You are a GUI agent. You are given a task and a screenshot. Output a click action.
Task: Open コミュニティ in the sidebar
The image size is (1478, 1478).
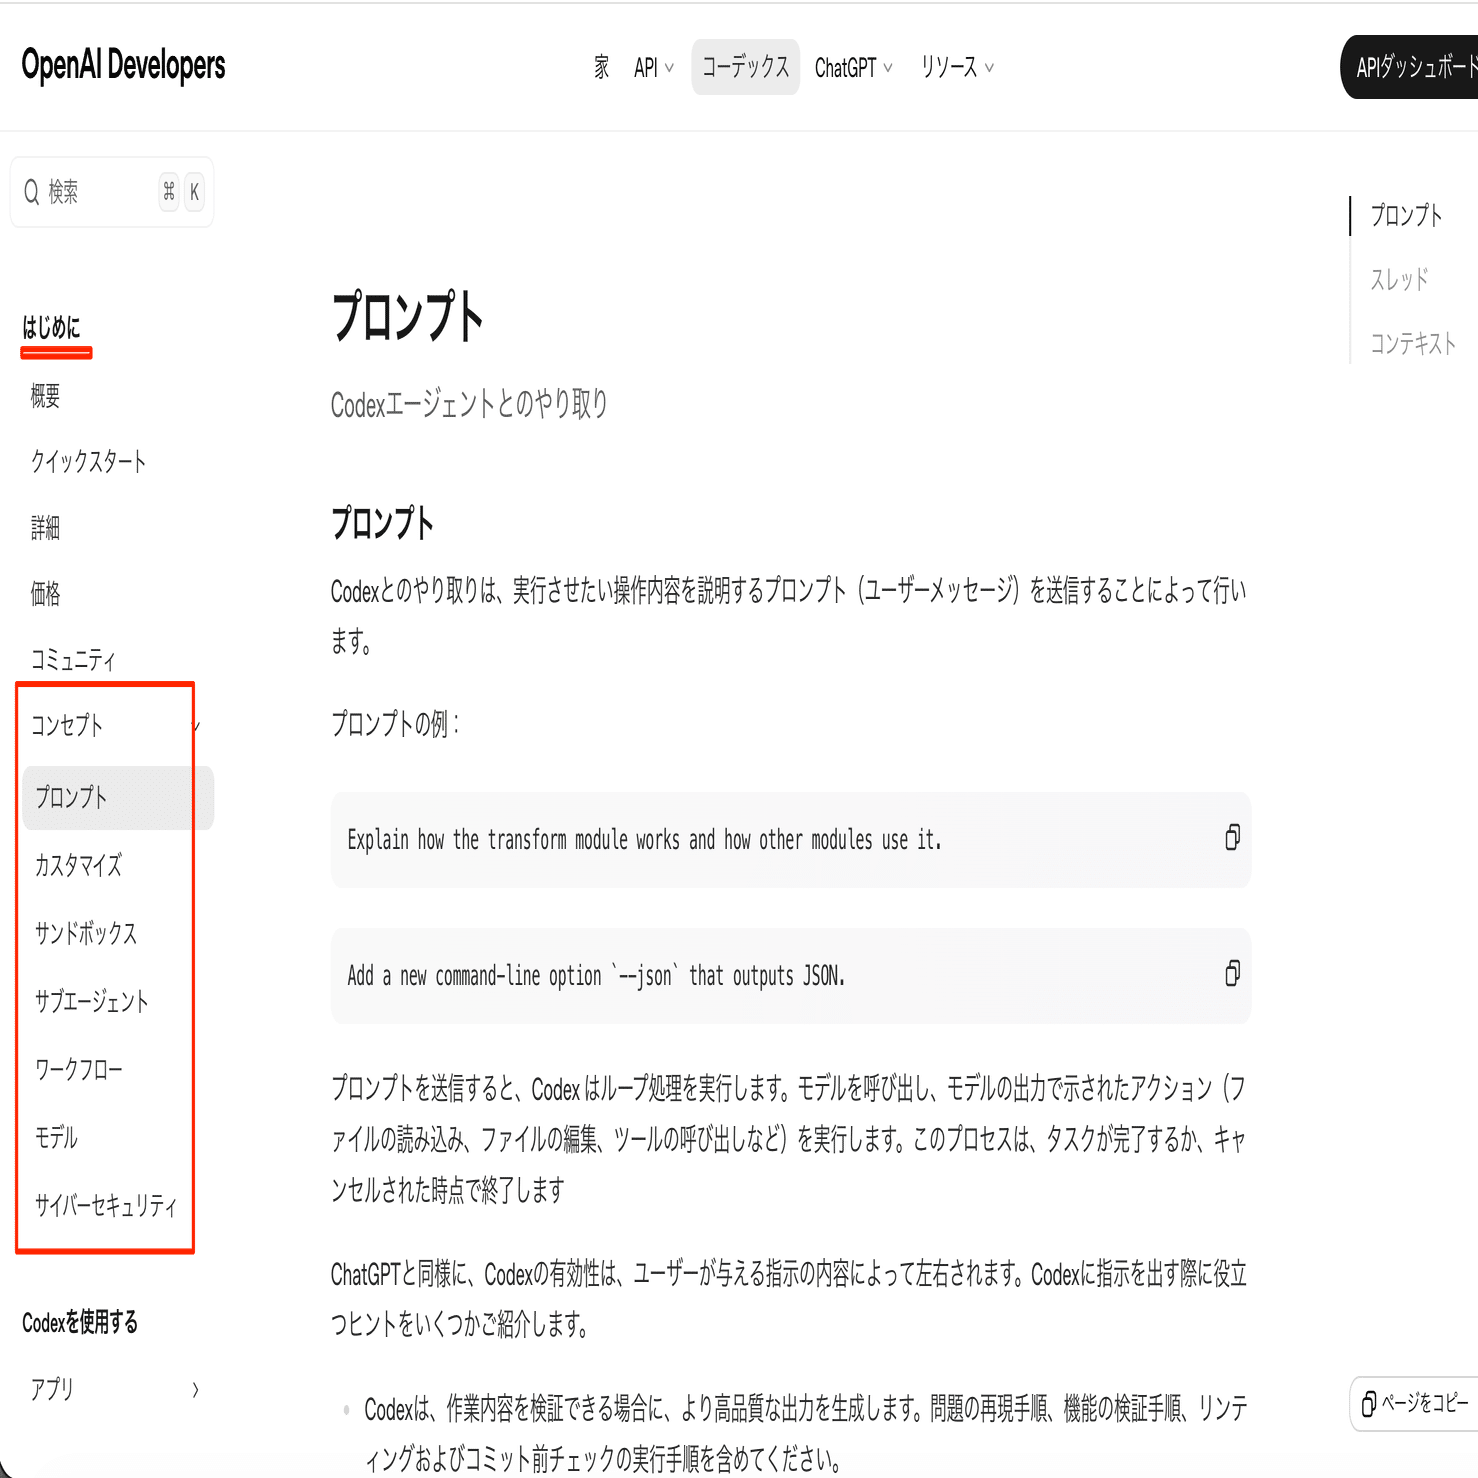point(73,659)
